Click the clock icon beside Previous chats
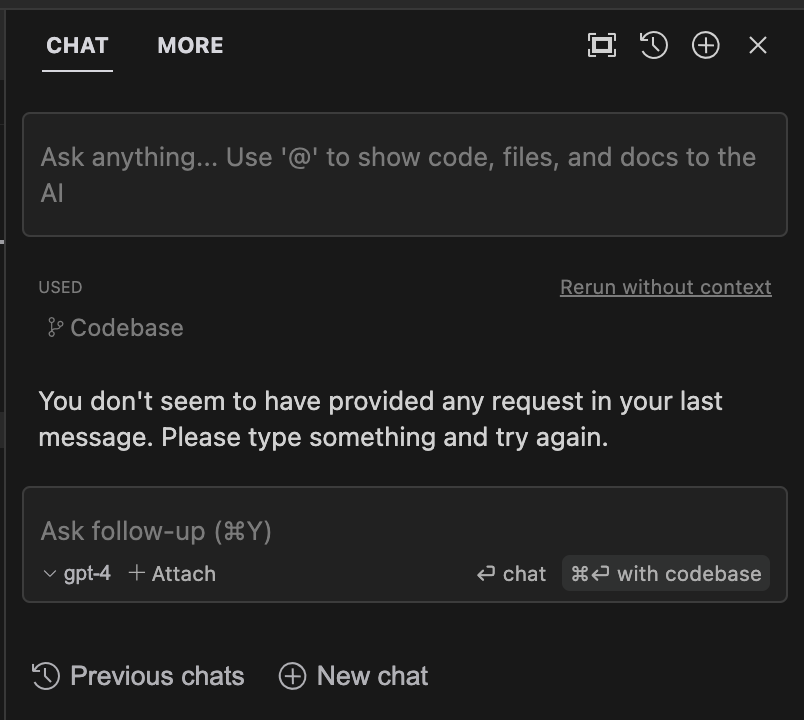 click(46, 676)
